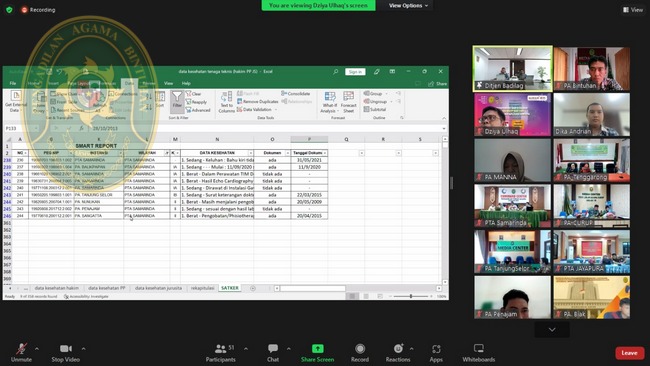Select the SATKER sheet tab

[x=230, y=288]
